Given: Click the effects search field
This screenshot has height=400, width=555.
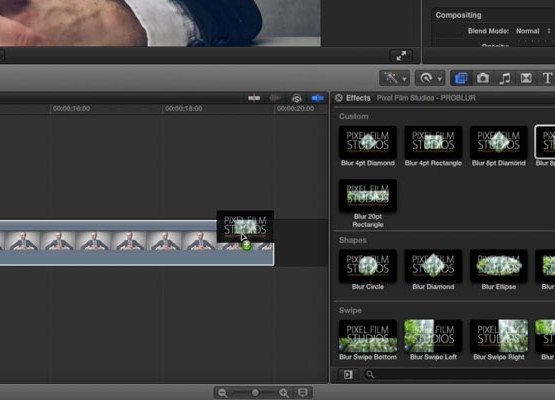Looking at the screenshot, I should tap(460, 374).
